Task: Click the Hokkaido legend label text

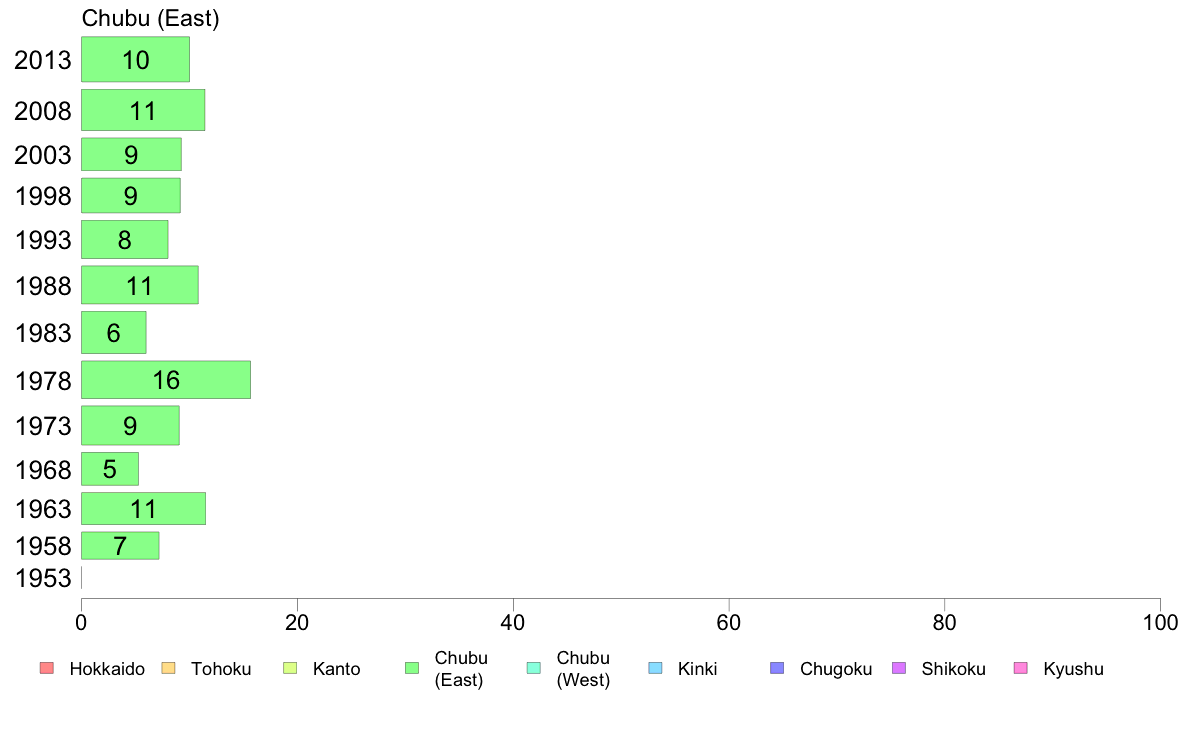Action: click(x=107, y=669)
